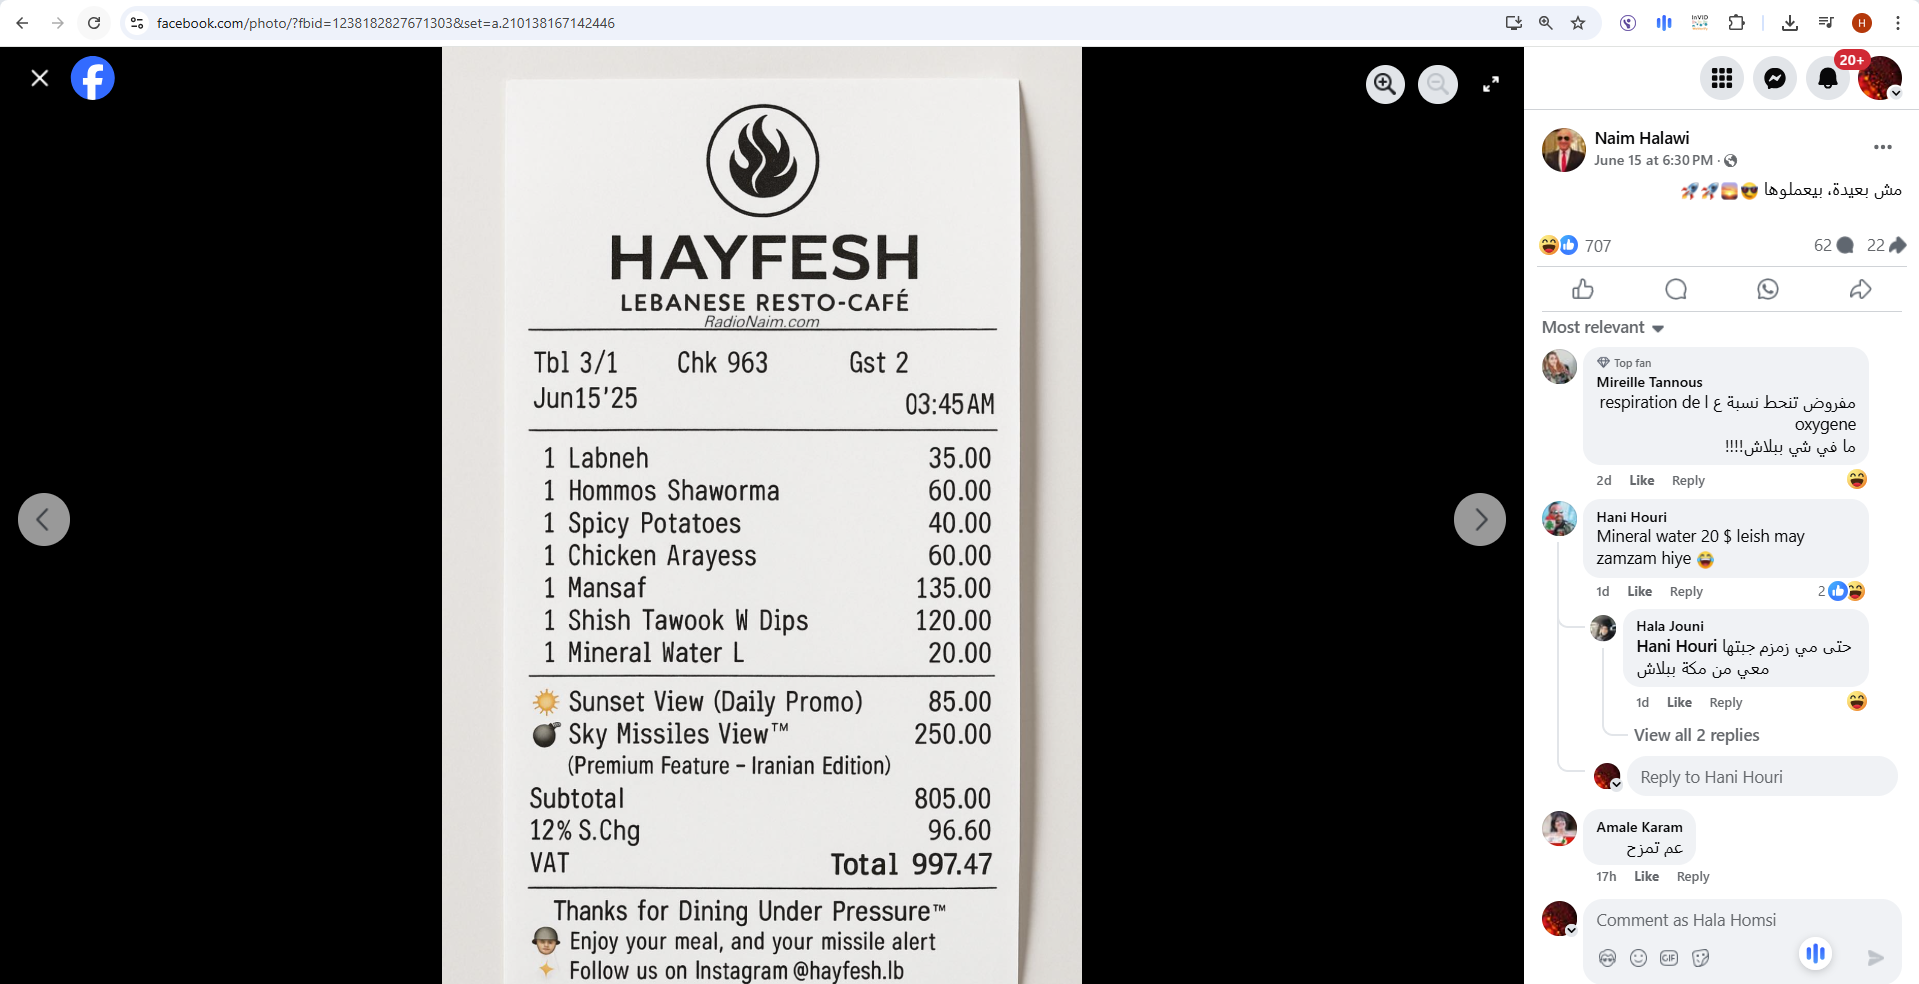Expand View all 2 replies
This screenshot has height=984, width=1919.
click(x=1696, y=735)
